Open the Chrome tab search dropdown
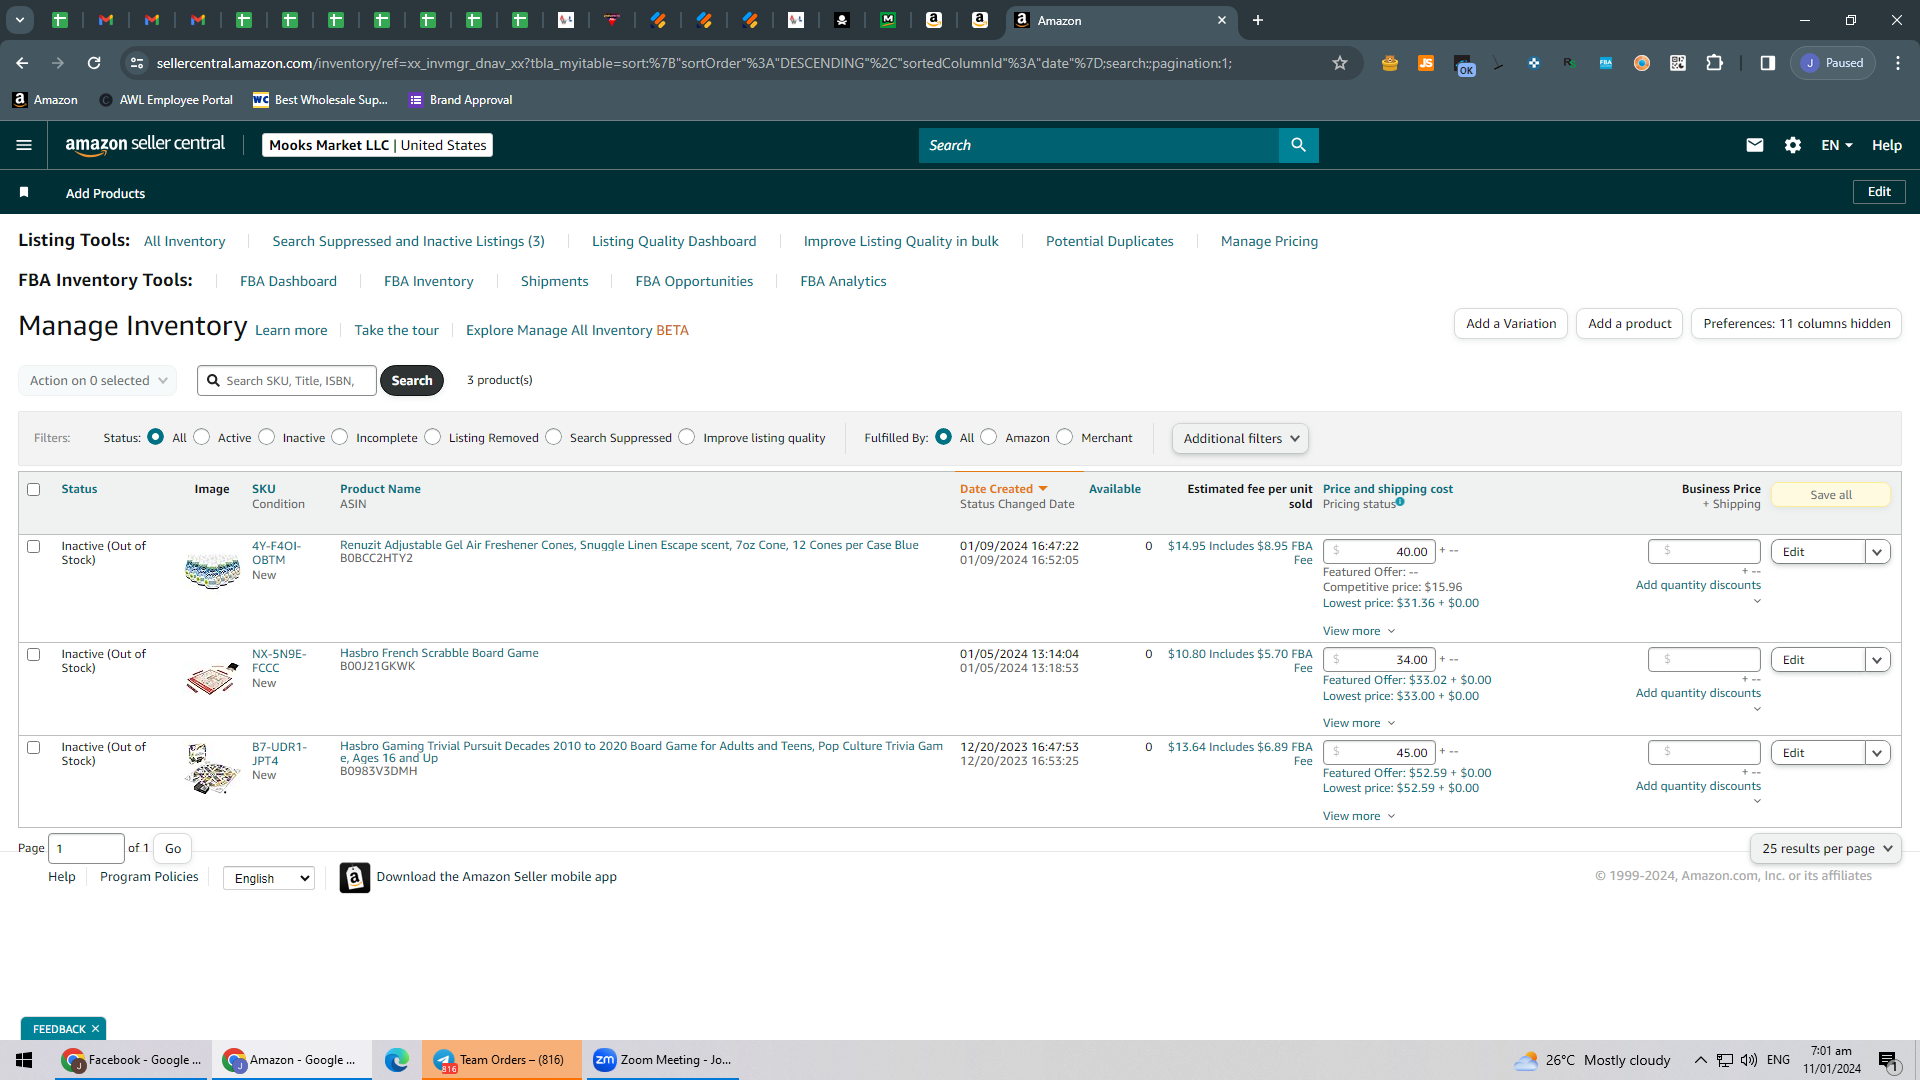The width and height of the screenshot is (1920, 1080). [20, 20]
